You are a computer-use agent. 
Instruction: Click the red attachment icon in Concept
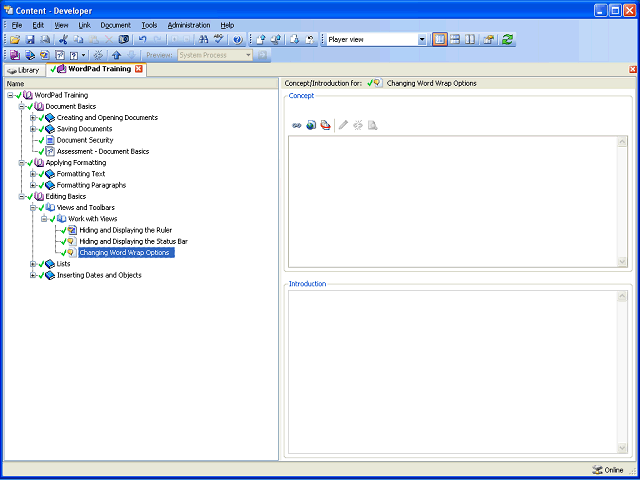(x=325, y=125)
